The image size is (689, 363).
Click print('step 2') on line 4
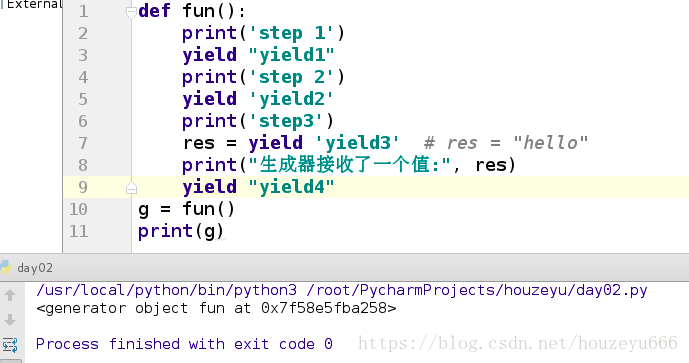263,77
